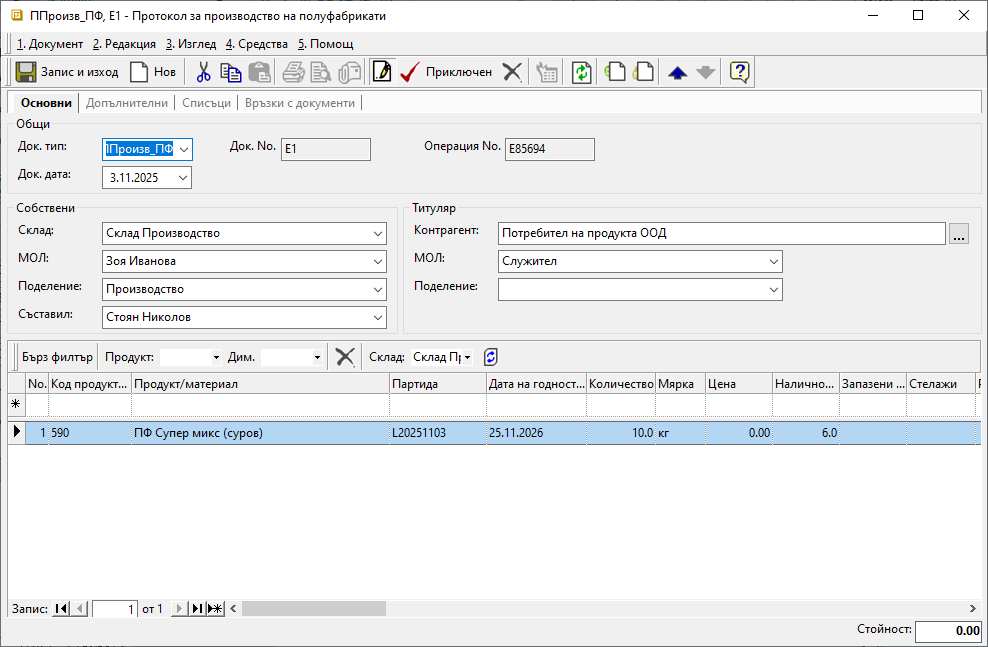
Task: Click the Контрагент browse ellipsis button
Action: 959,234
